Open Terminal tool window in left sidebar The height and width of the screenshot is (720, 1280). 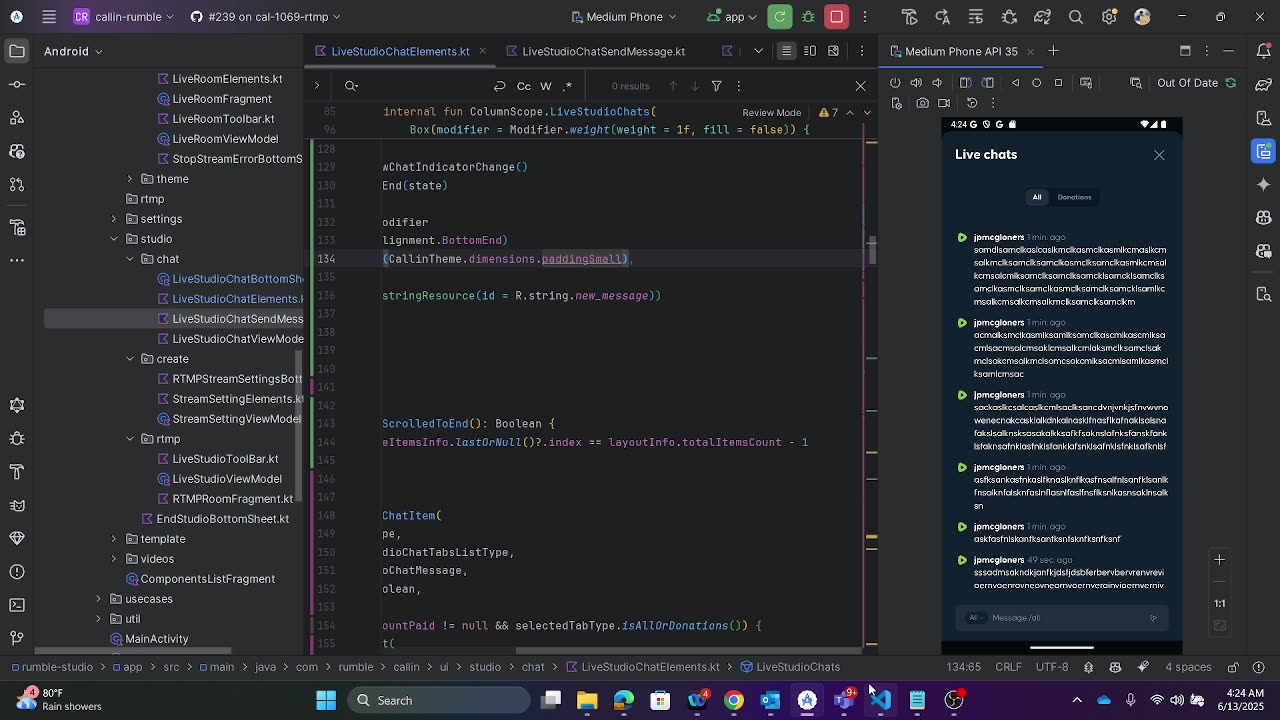[x=17, y=605]
